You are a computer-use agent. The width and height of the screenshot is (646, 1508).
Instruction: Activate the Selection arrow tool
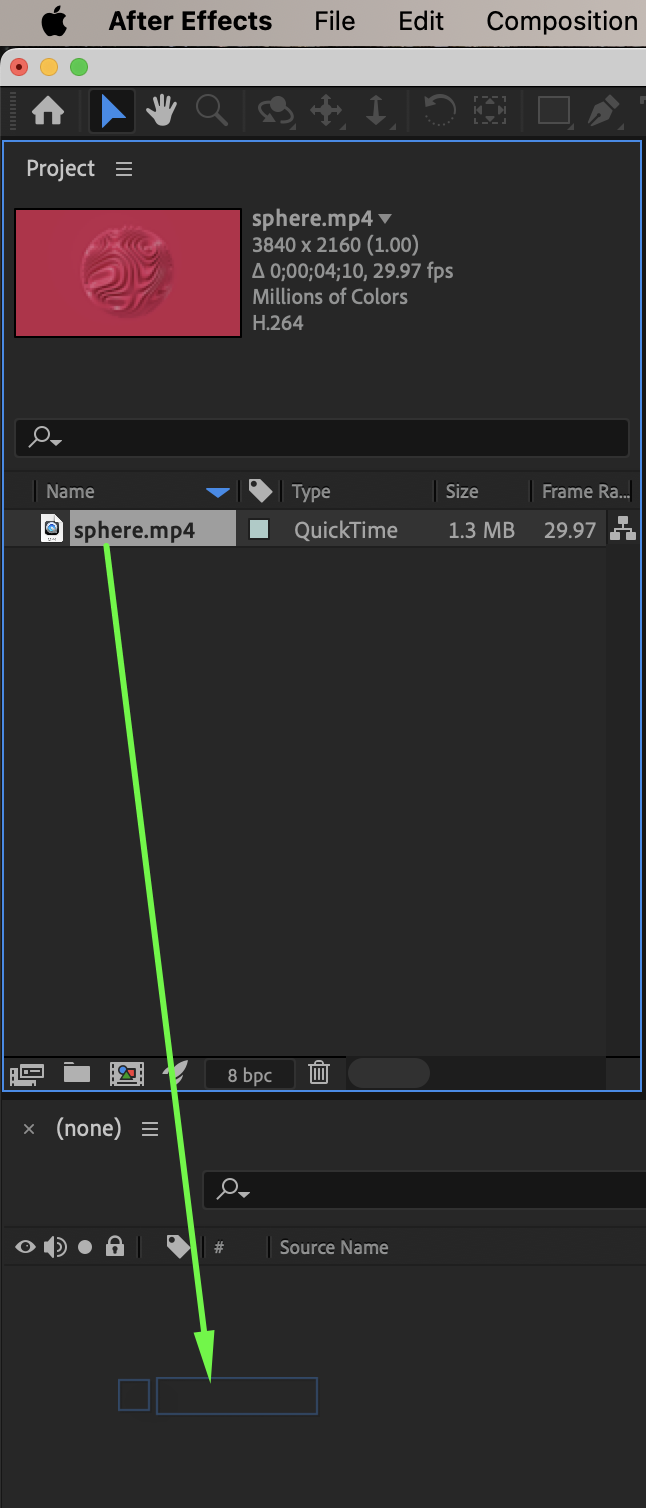112,111
